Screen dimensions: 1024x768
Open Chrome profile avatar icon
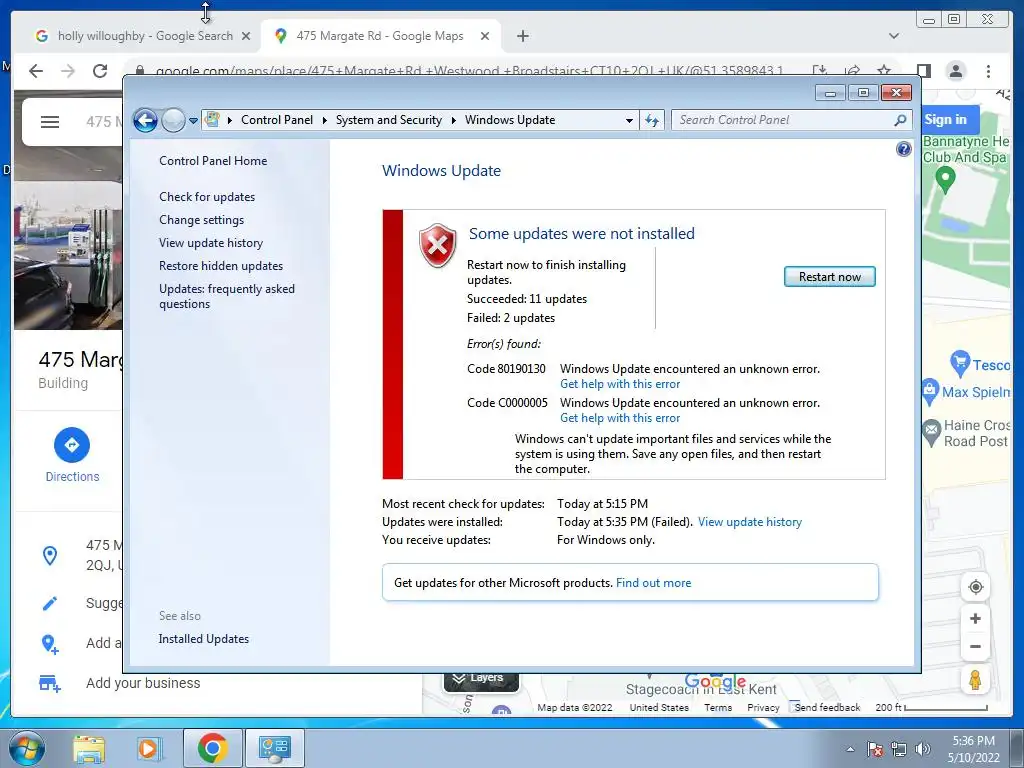click(x=955, y=71)
